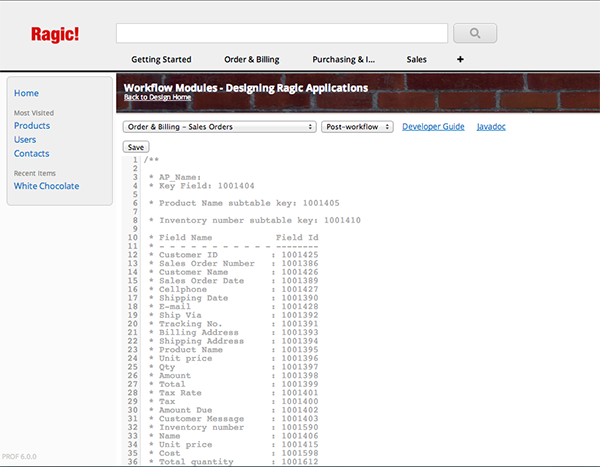Screen dimensions: 600x467
Task: Click the Ragic! logo
Action: 55,34
